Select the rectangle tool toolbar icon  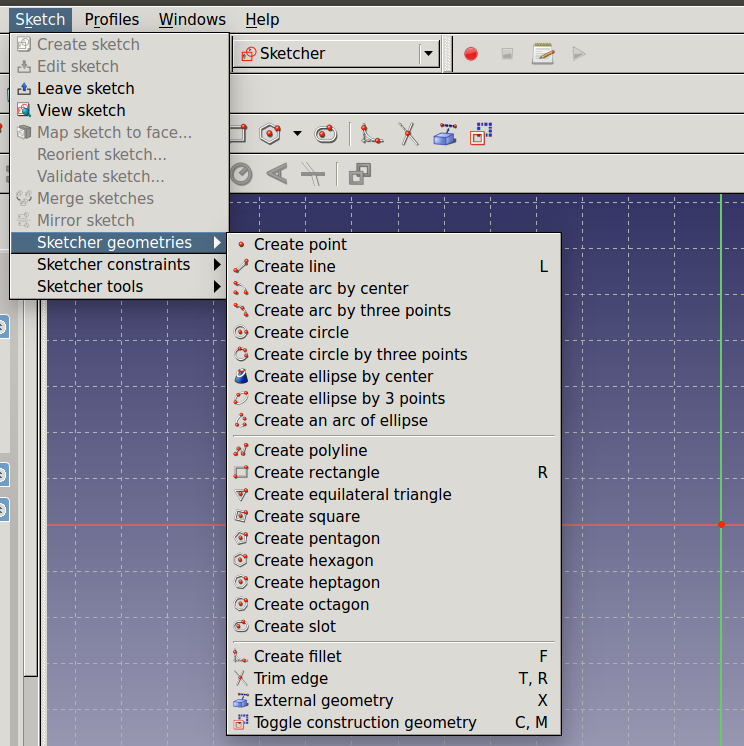click(x=239, y=134)
